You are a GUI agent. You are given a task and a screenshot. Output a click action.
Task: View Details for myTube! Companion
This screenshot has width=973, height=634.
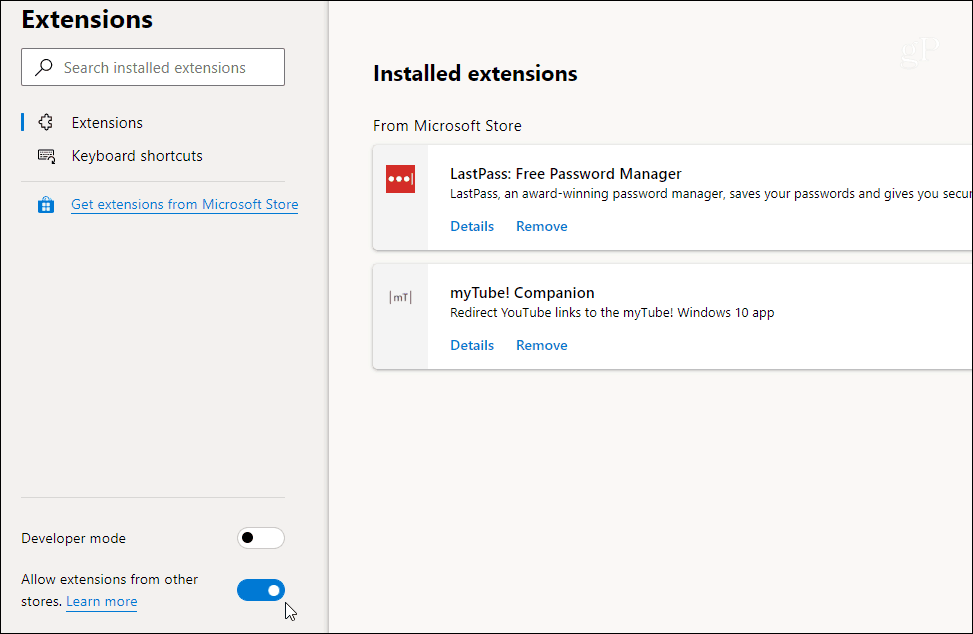coord(472,346)
